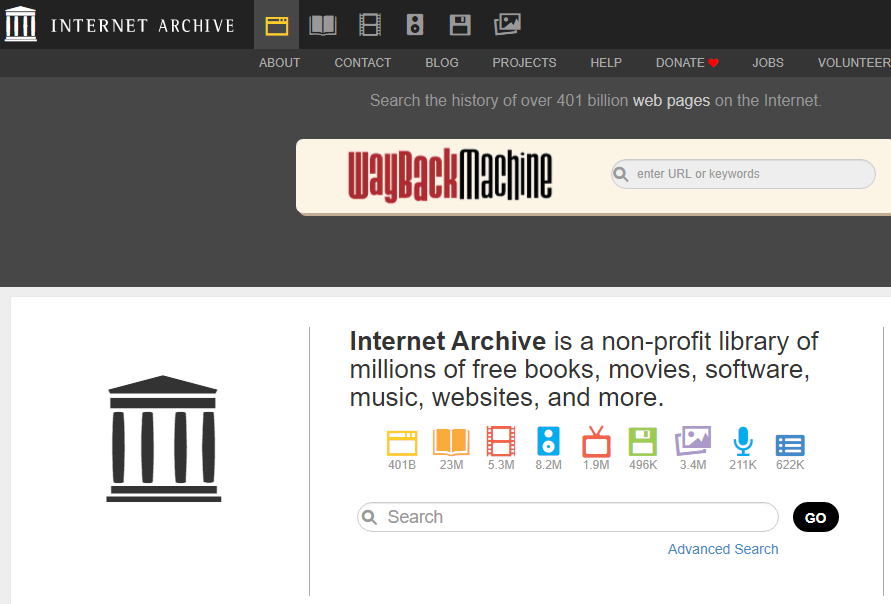This screenshot has height=604, width=891.
Task: Open the Video film icon in top bar
Action: (370, 25)
